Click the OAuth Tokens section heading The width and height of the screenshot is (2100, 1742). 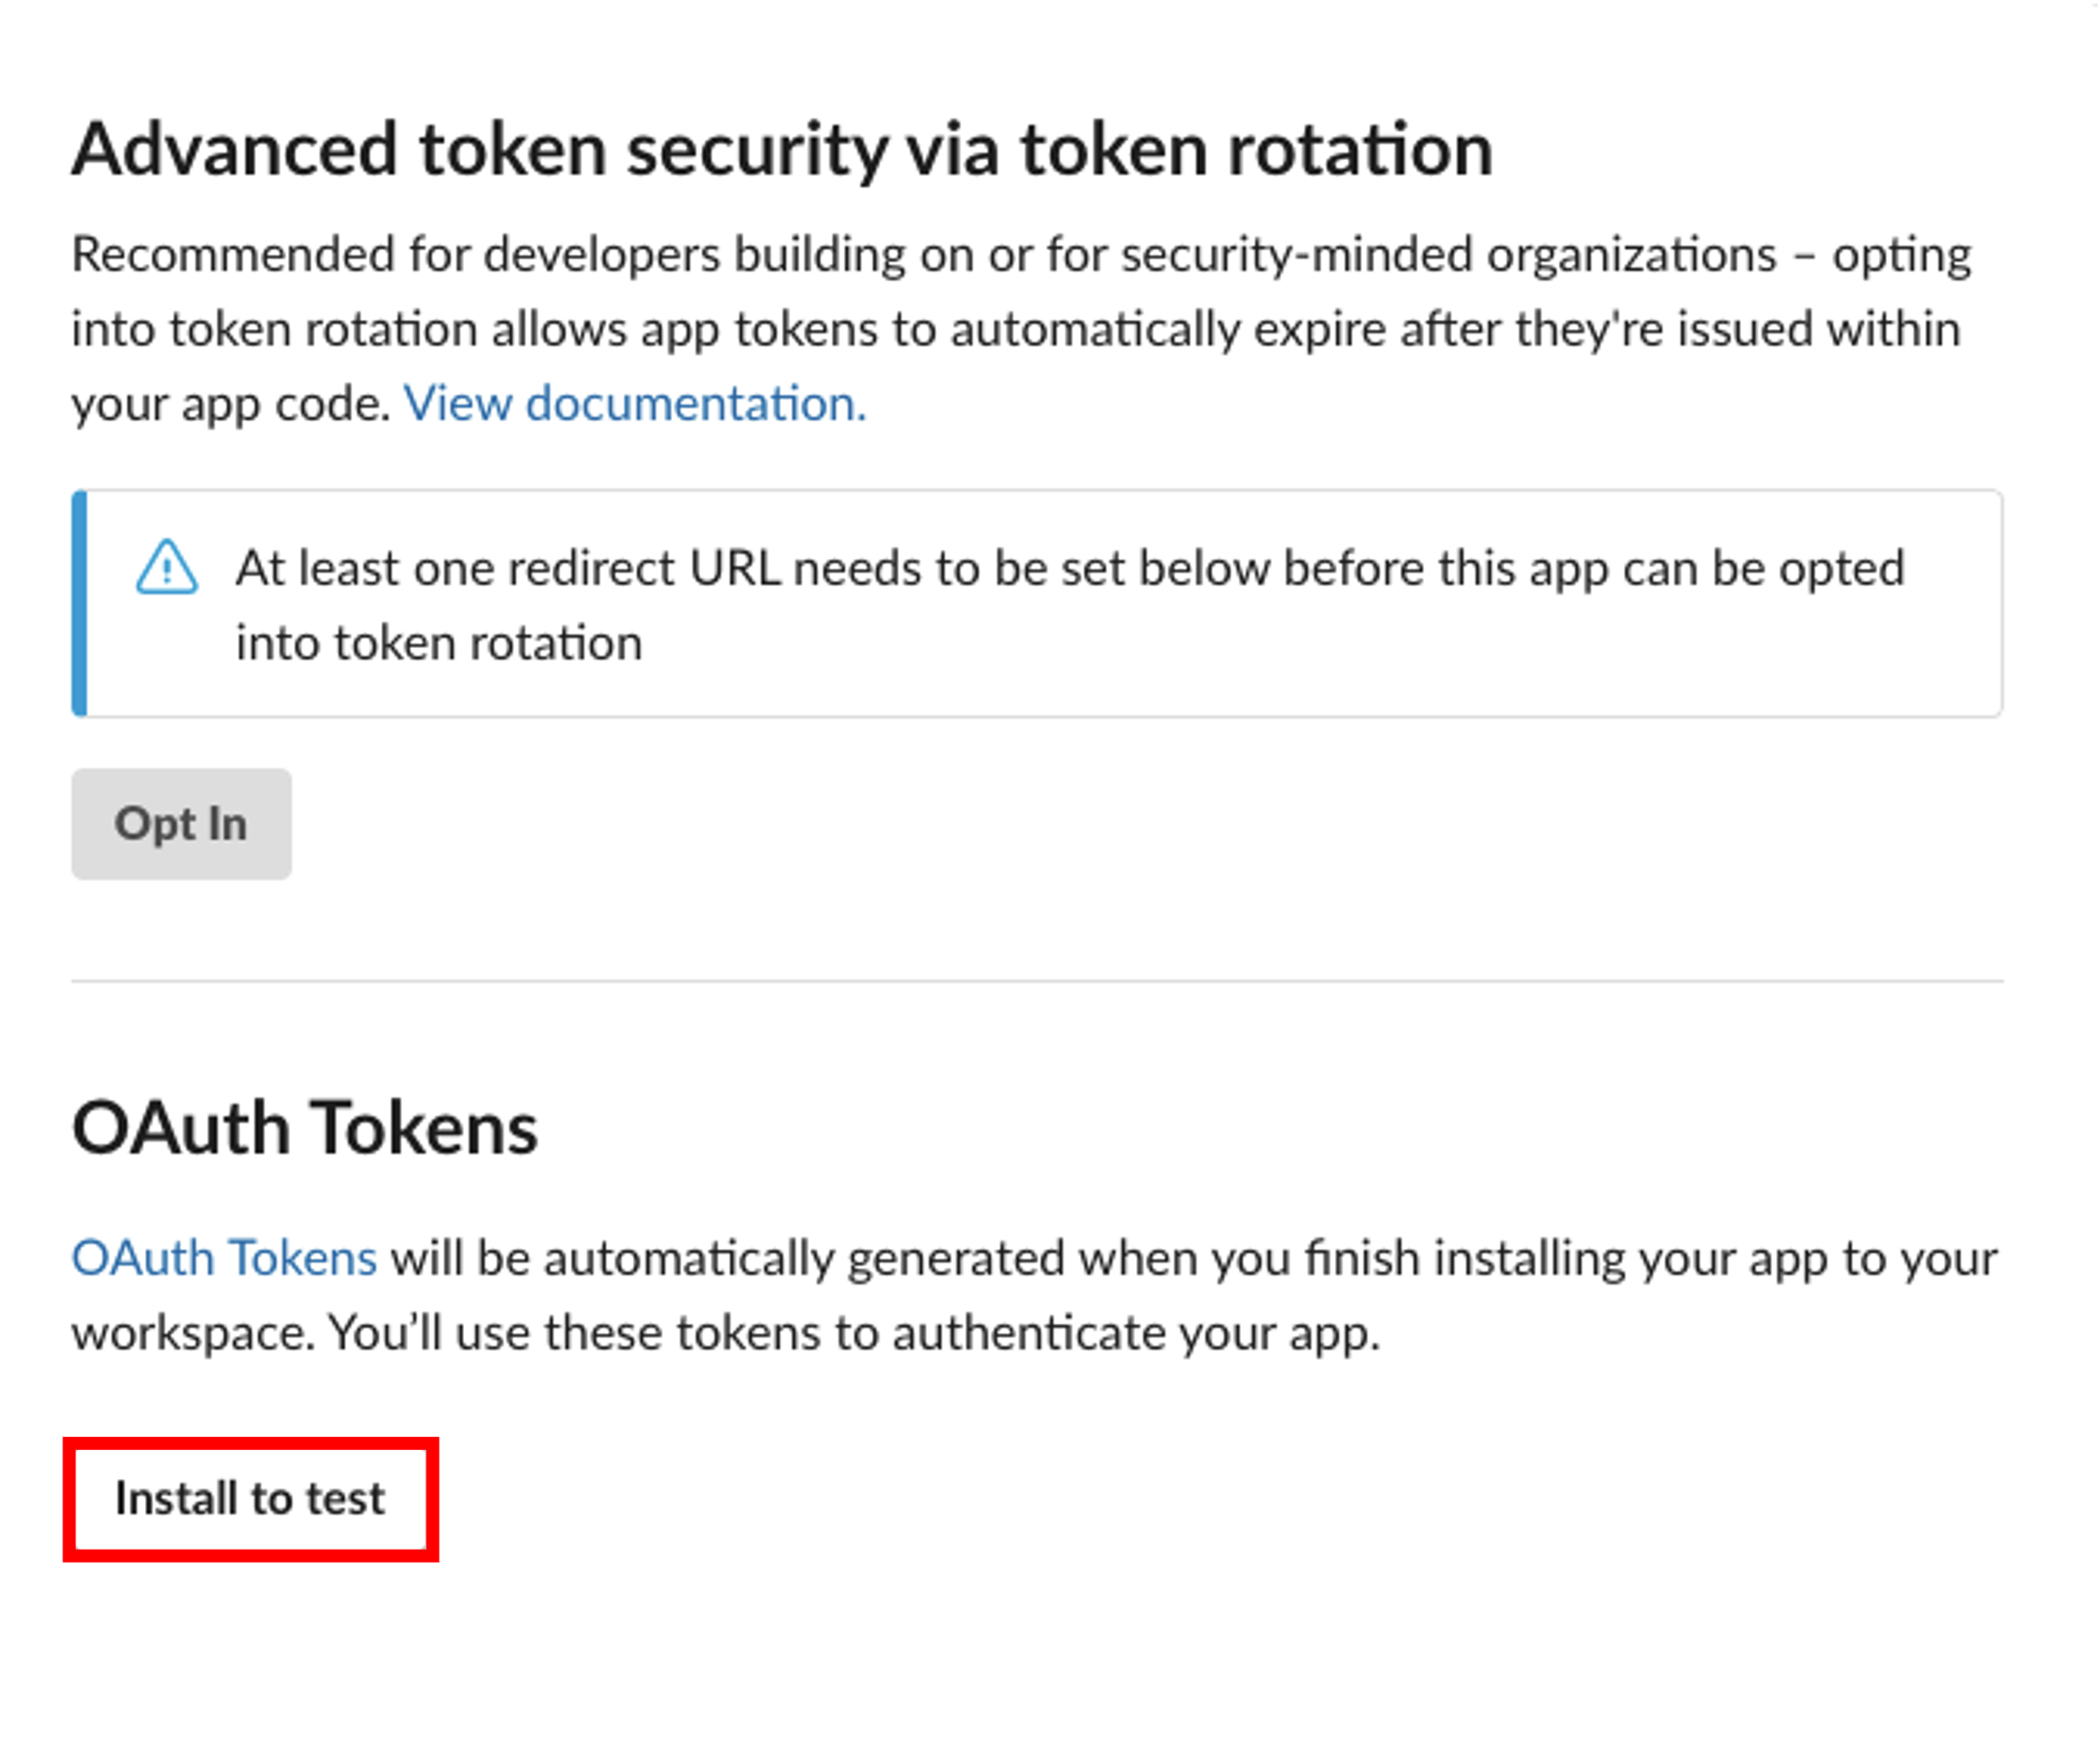click(x=305, y=1128)
